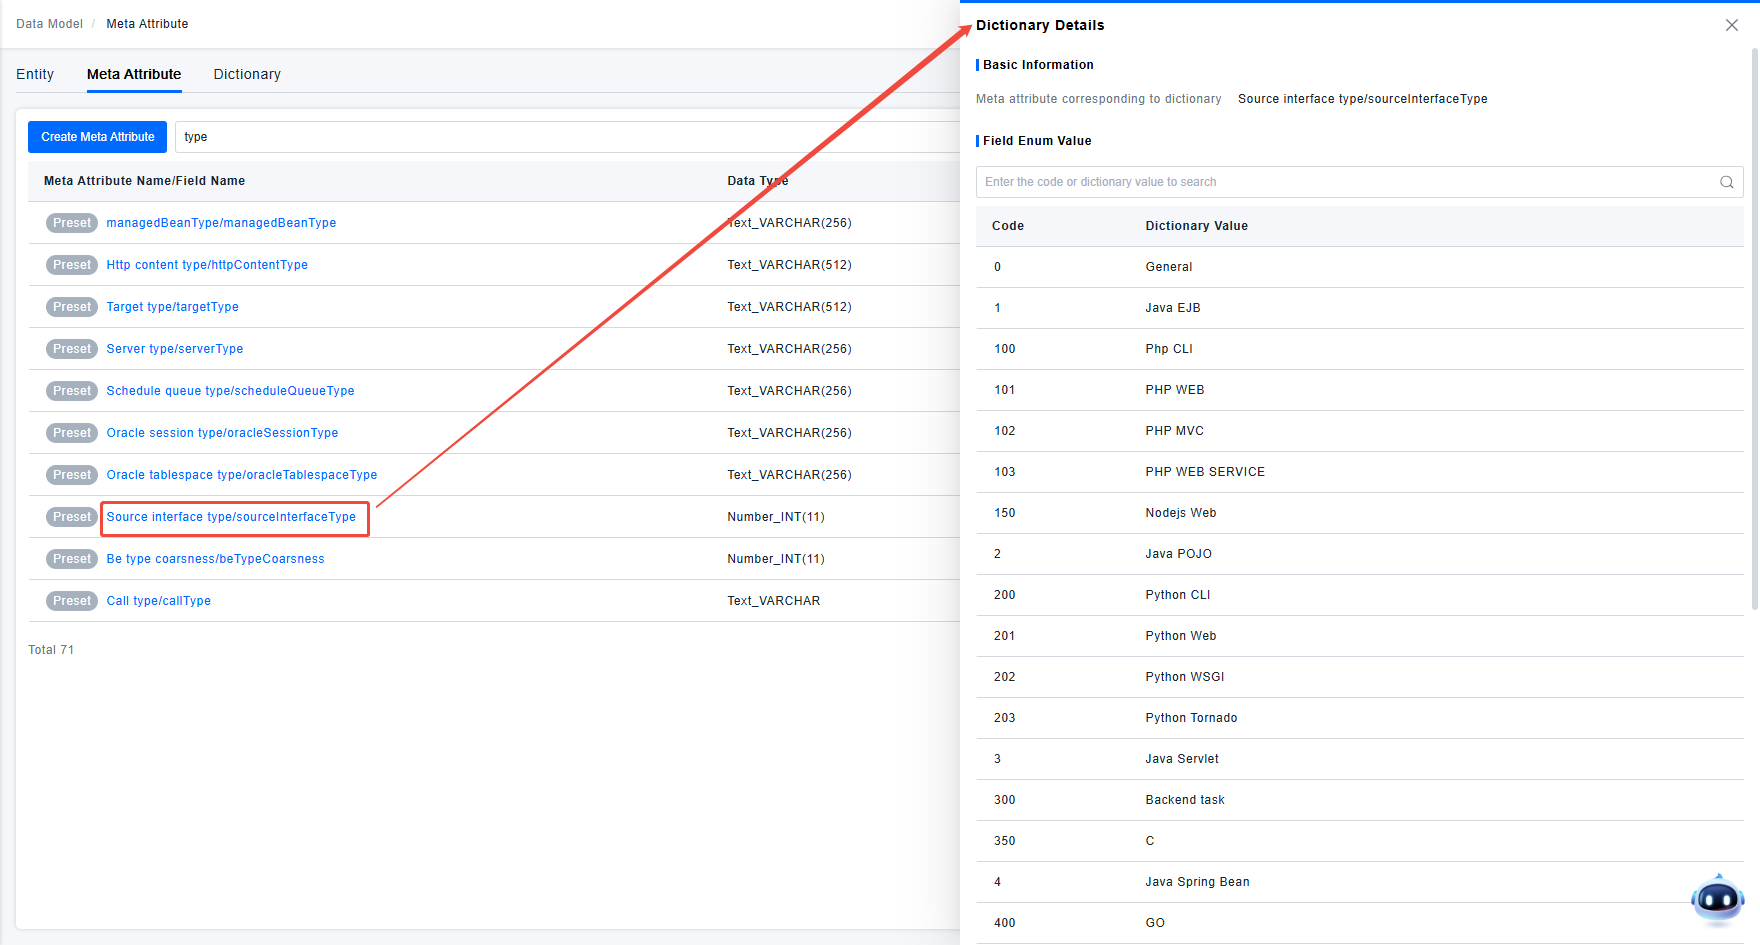Viewport: 1760px width, 945px height.
Task: Click the Create Meta Attribute button
Action: (x=97, y=137)
